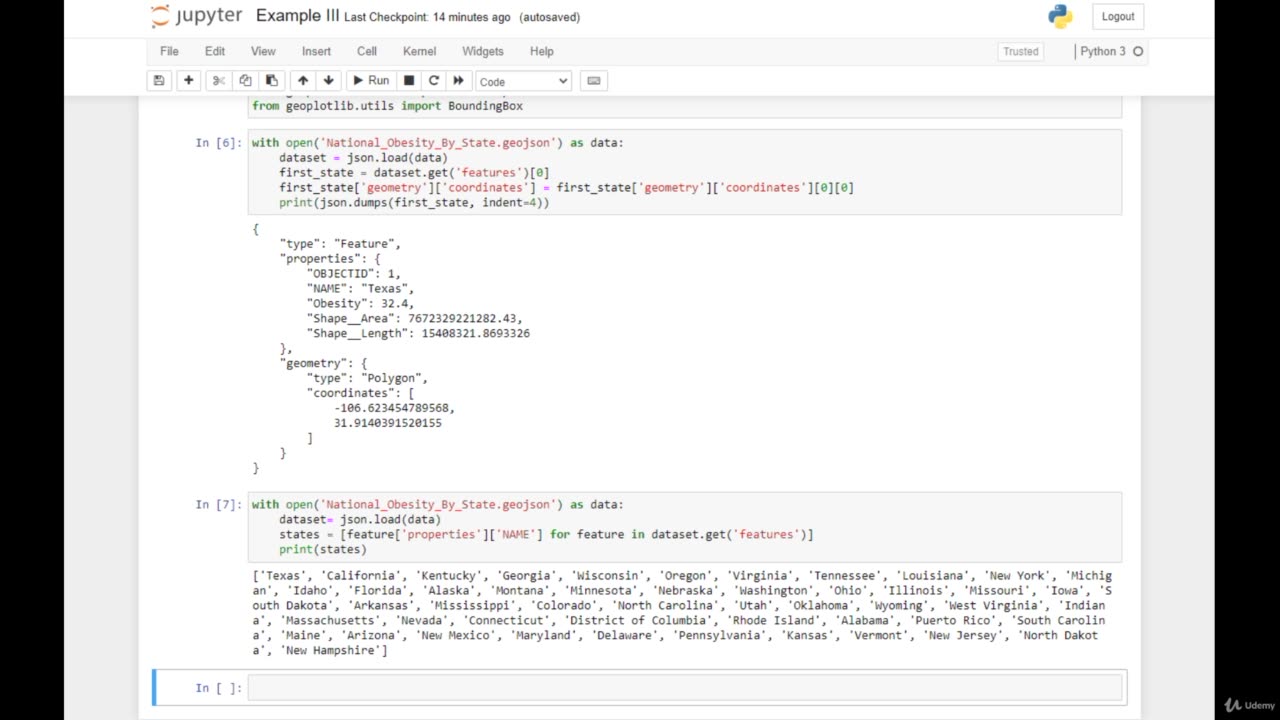Move selected cell down arrow
The width and height of the screenshot is (1280, 720).
click(328, 81)
